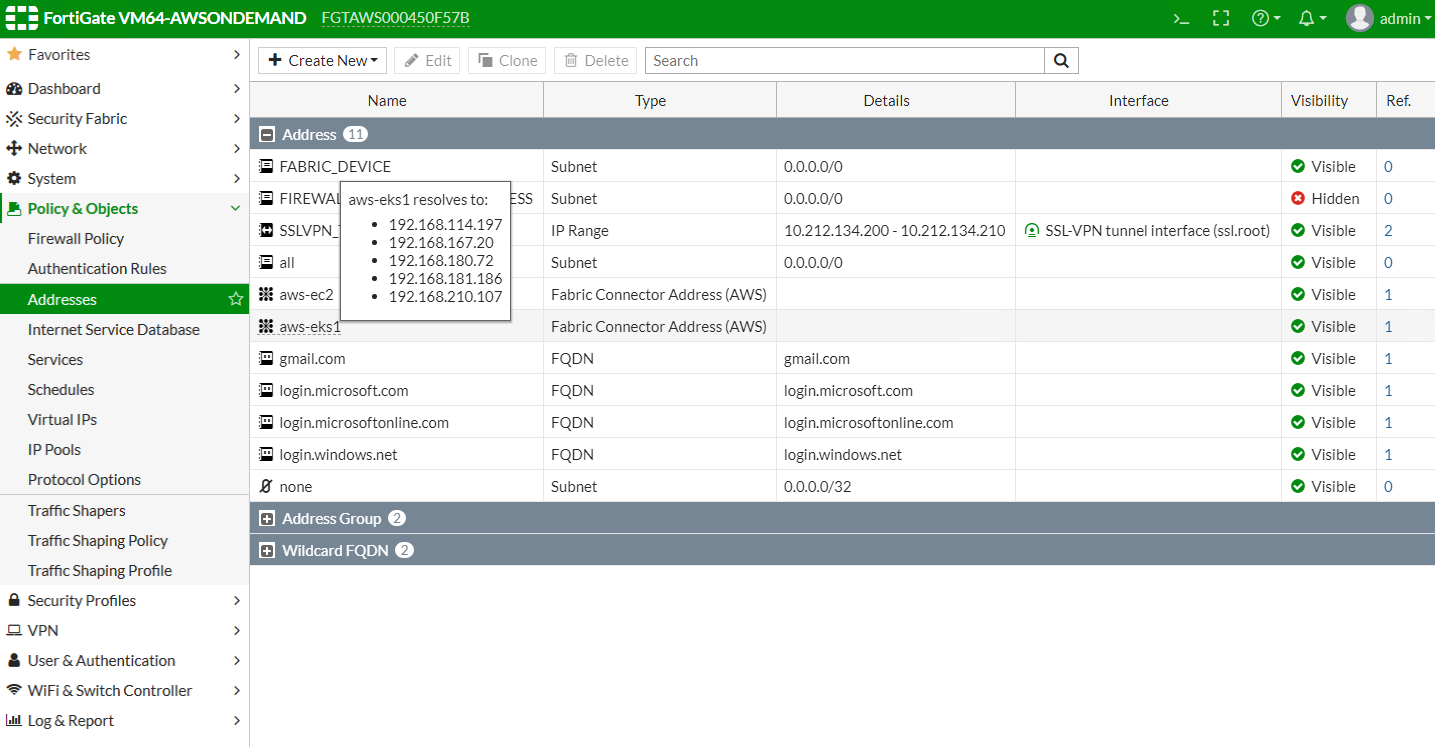This screenshot has width=1435, height=747.
Task: Click the Edit button
Action: 428,61
